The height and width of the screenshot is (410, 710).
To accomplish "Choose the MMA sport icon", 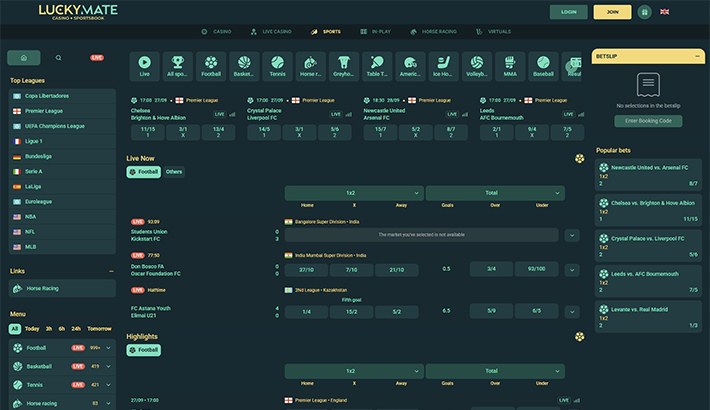I will pyautogui.click(x=509, y=66).
